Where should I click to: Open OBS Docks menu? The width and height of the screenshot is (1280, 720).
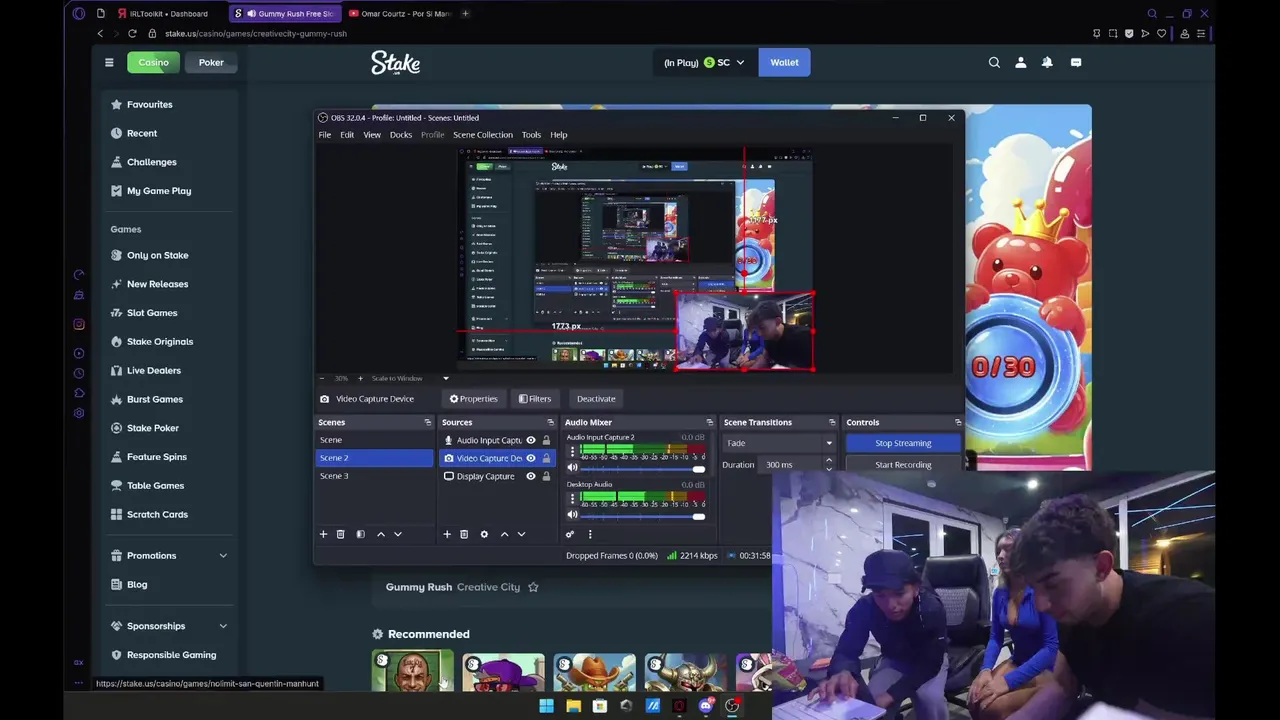401,135
